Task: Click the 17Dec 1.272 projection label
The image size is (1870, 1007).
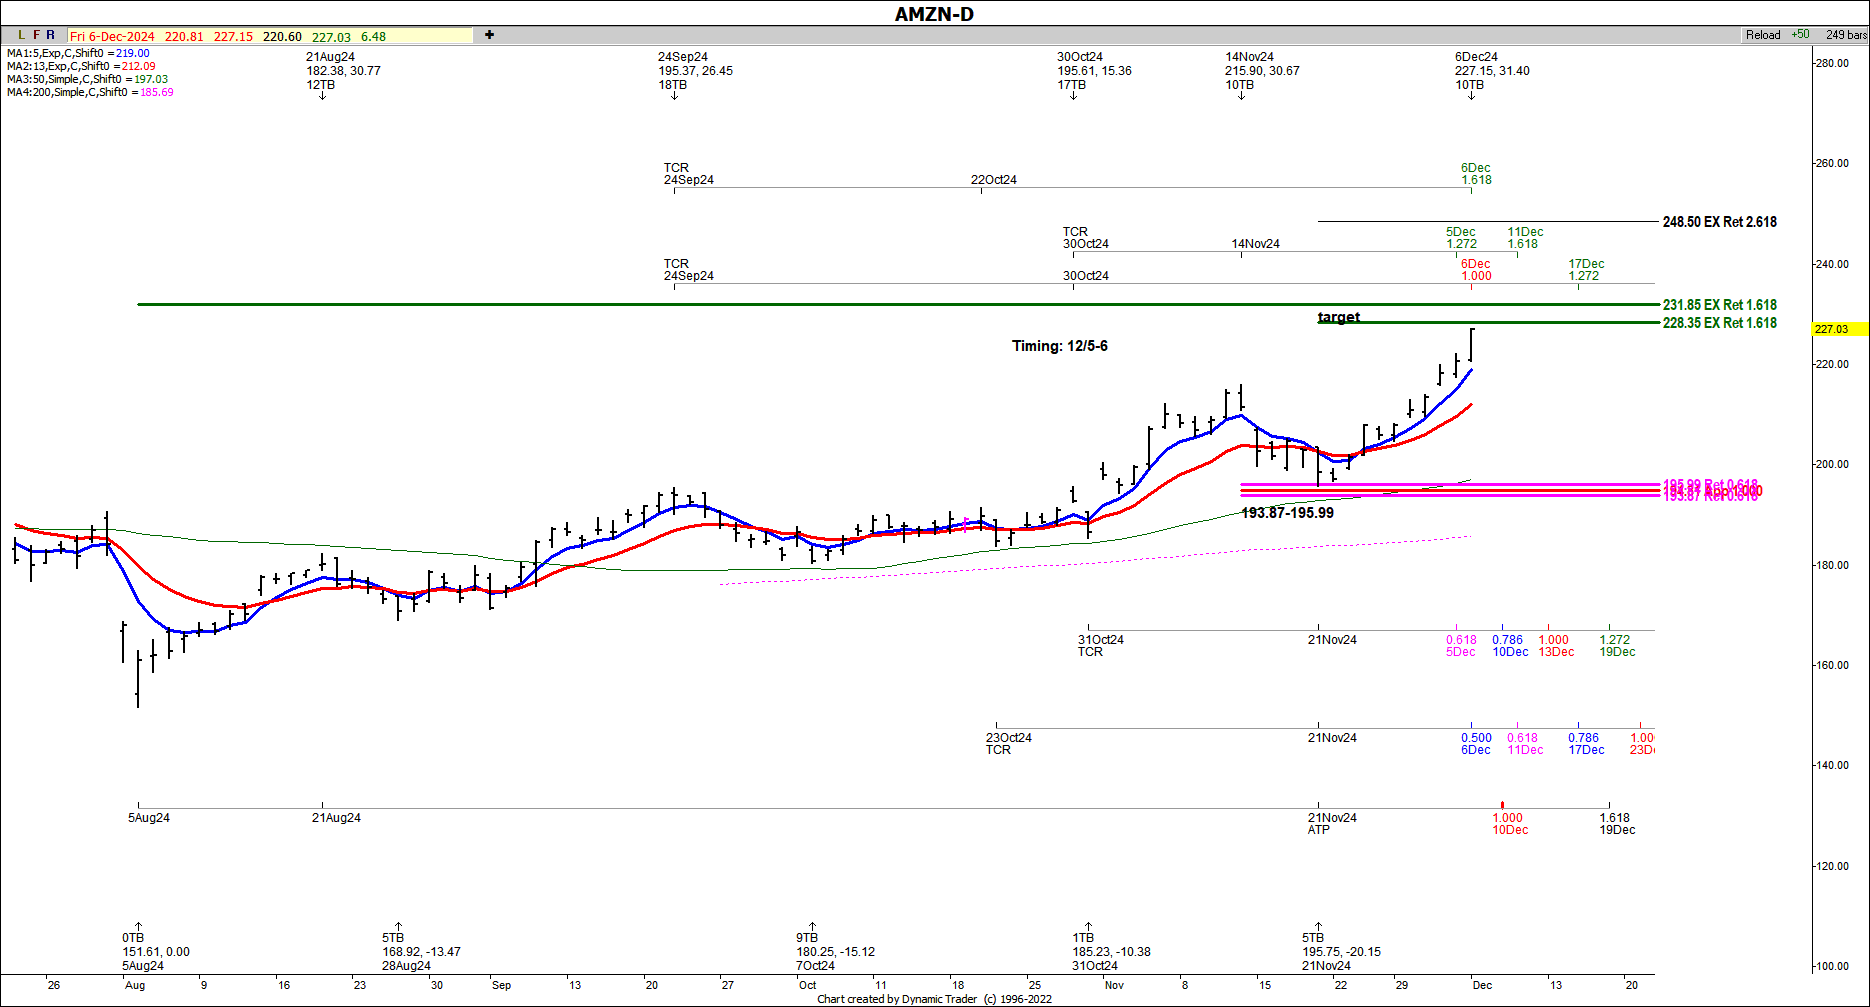Action: click(1586, 270)
